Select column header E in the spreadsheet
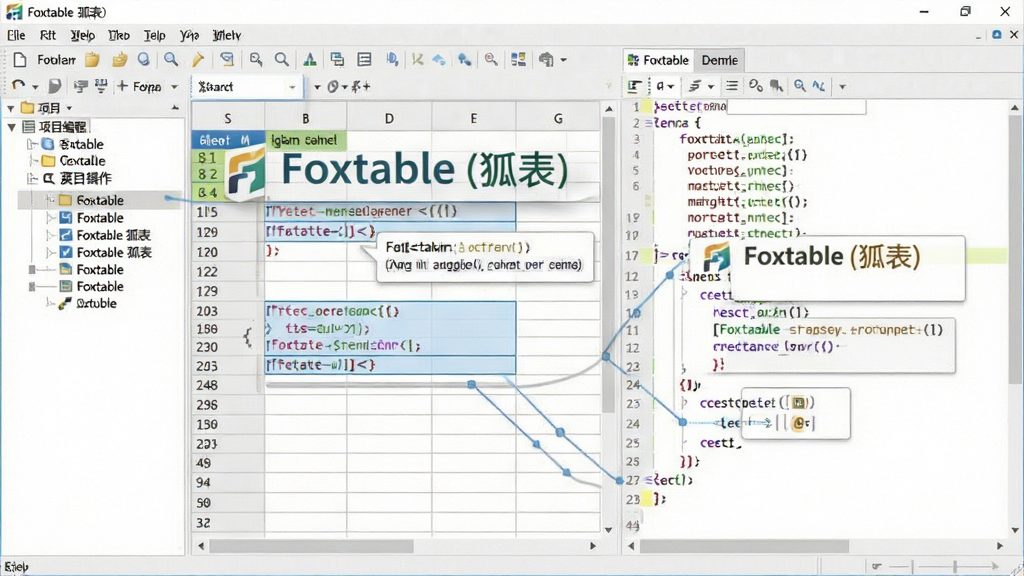Screen dimensions: 1024x576 pos(473,118)
